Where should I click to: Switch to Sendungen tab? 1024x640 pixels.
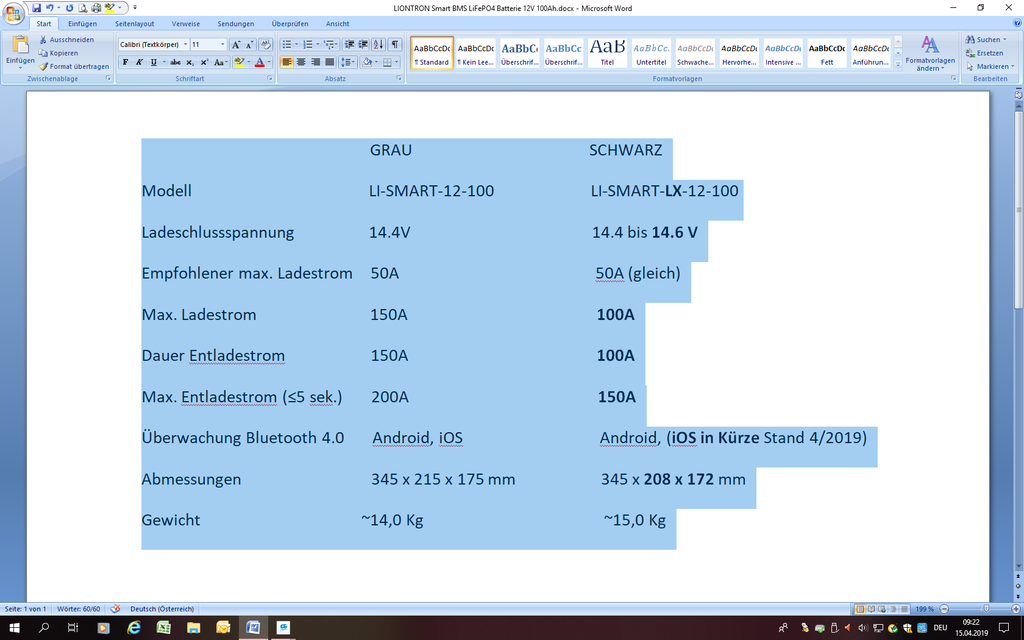[236, 24]
